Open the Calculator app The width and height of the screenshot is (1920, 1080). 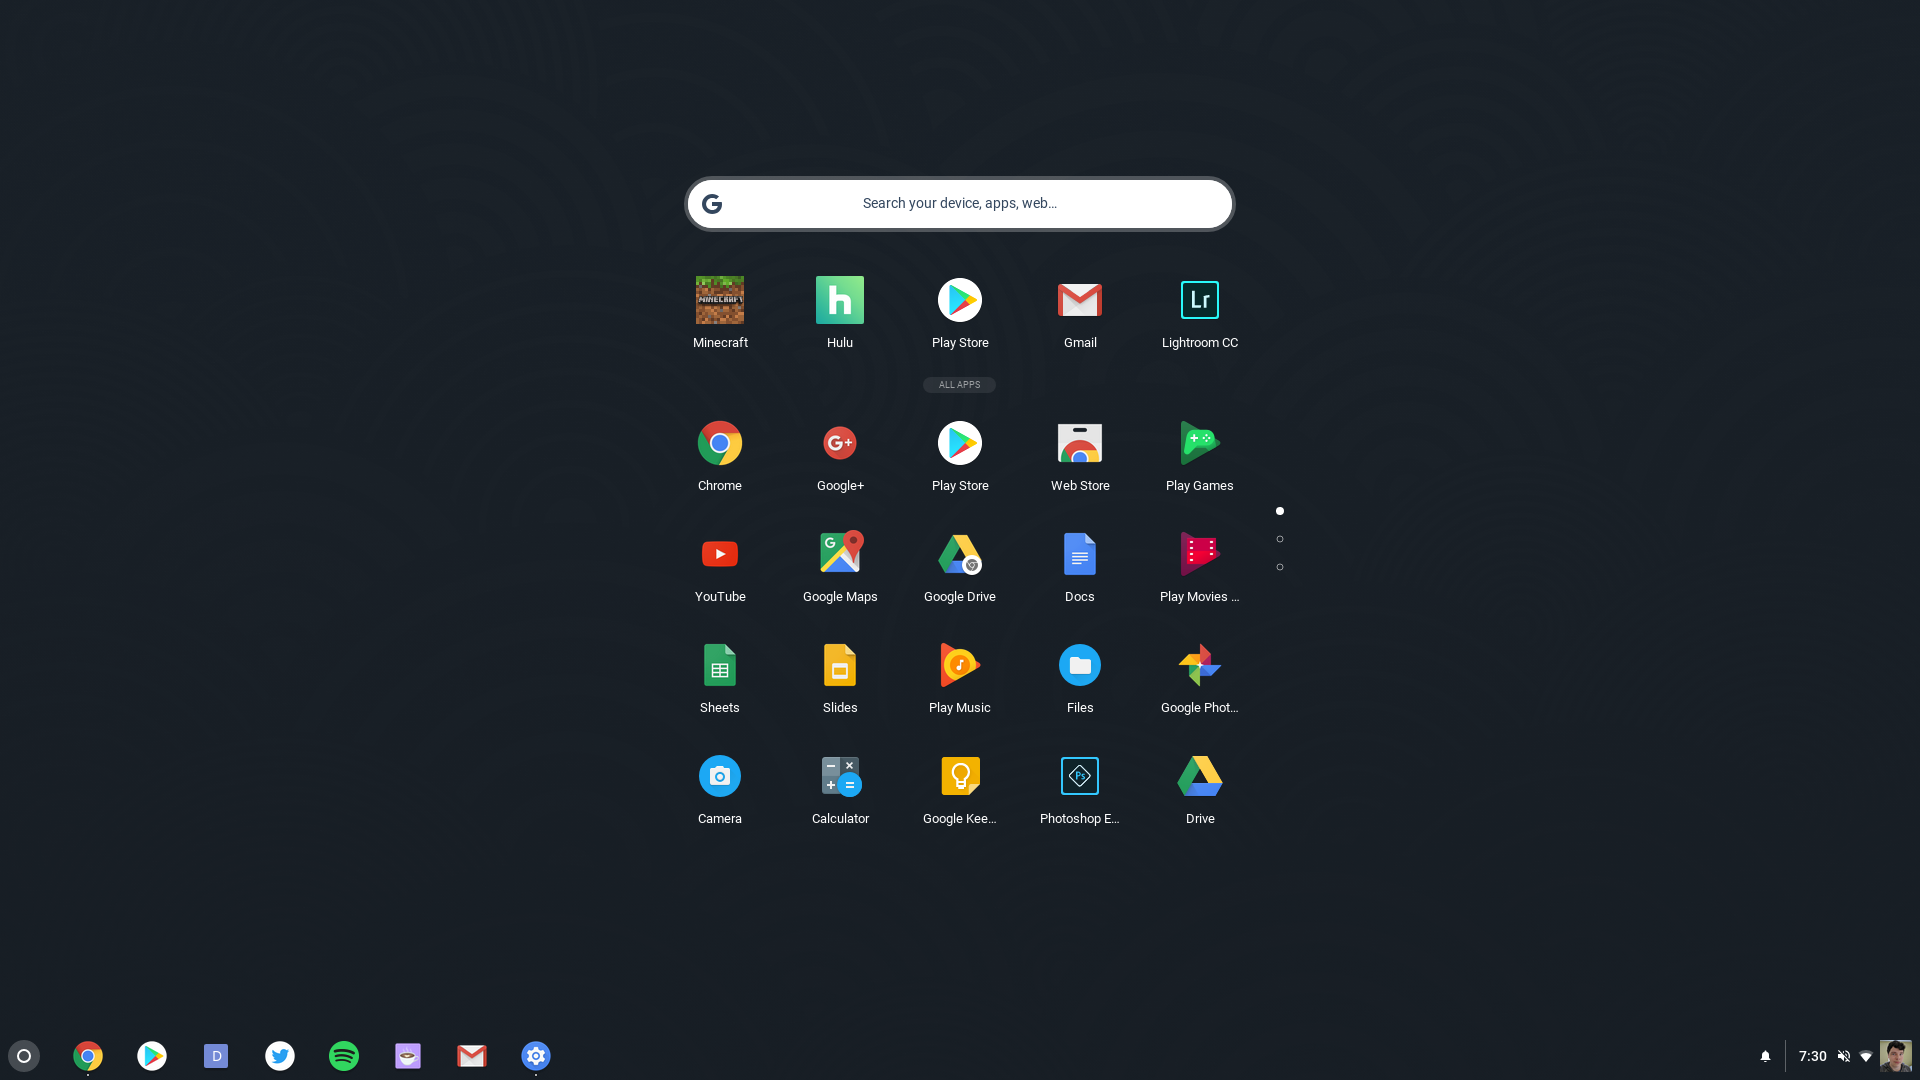pyautogui.click(x=840, y=776)
